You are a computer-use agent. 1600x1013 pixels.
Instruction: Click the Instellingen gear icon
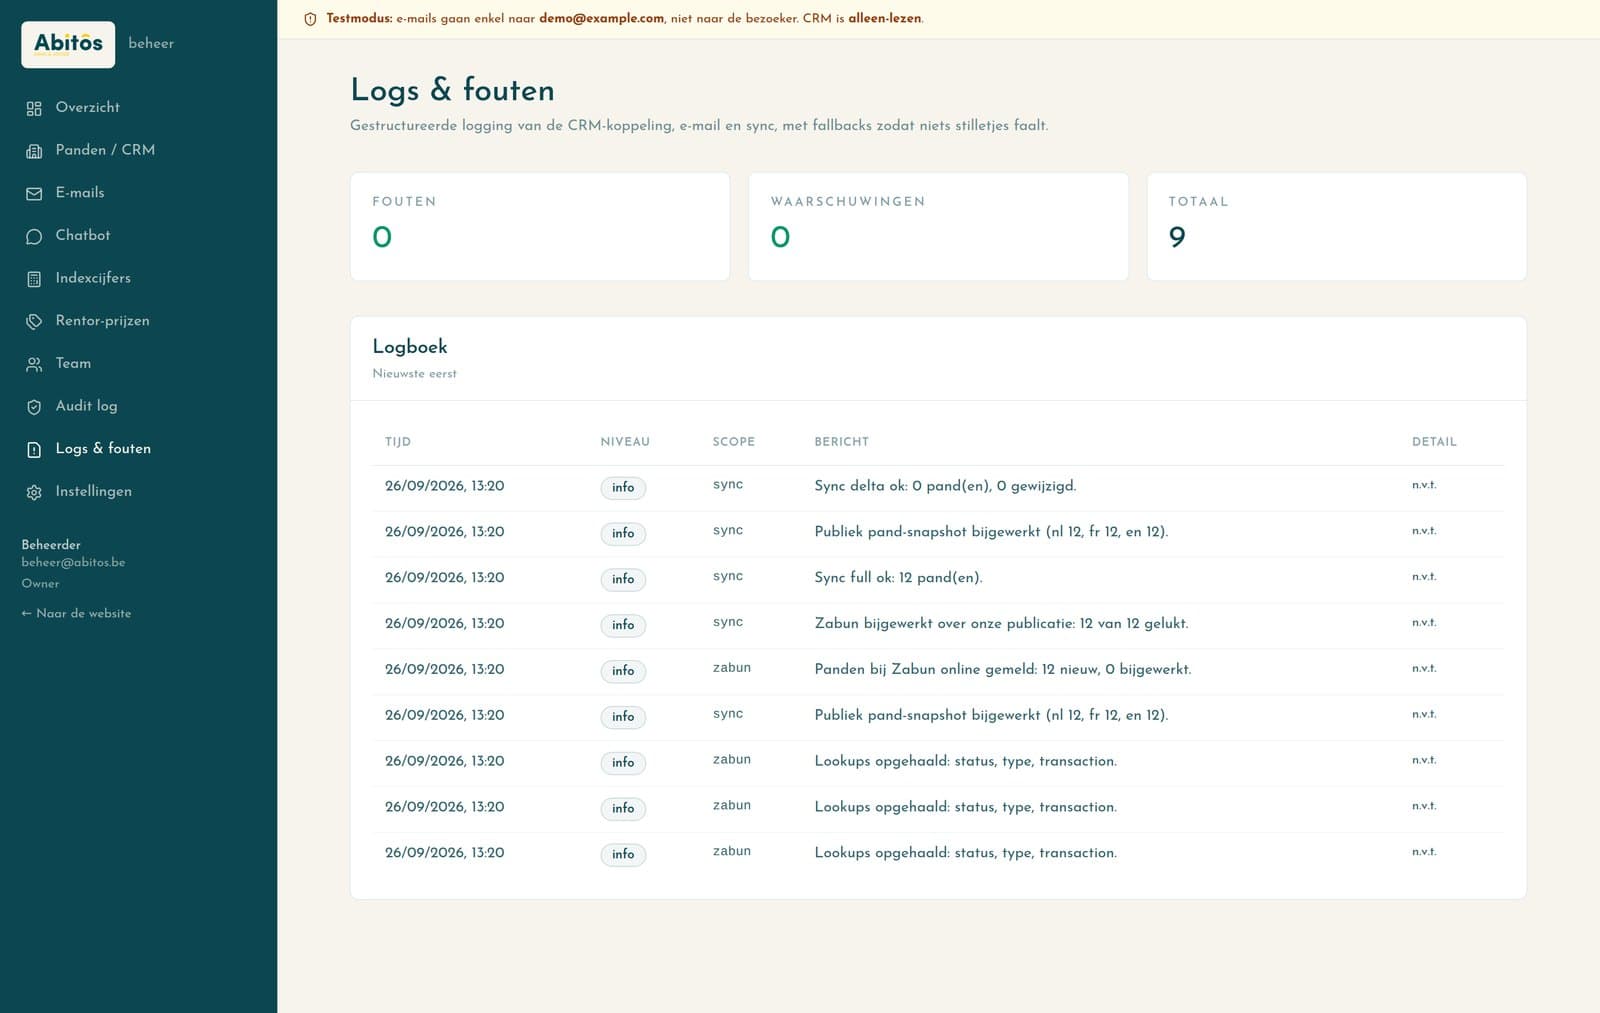coord(34,492)
